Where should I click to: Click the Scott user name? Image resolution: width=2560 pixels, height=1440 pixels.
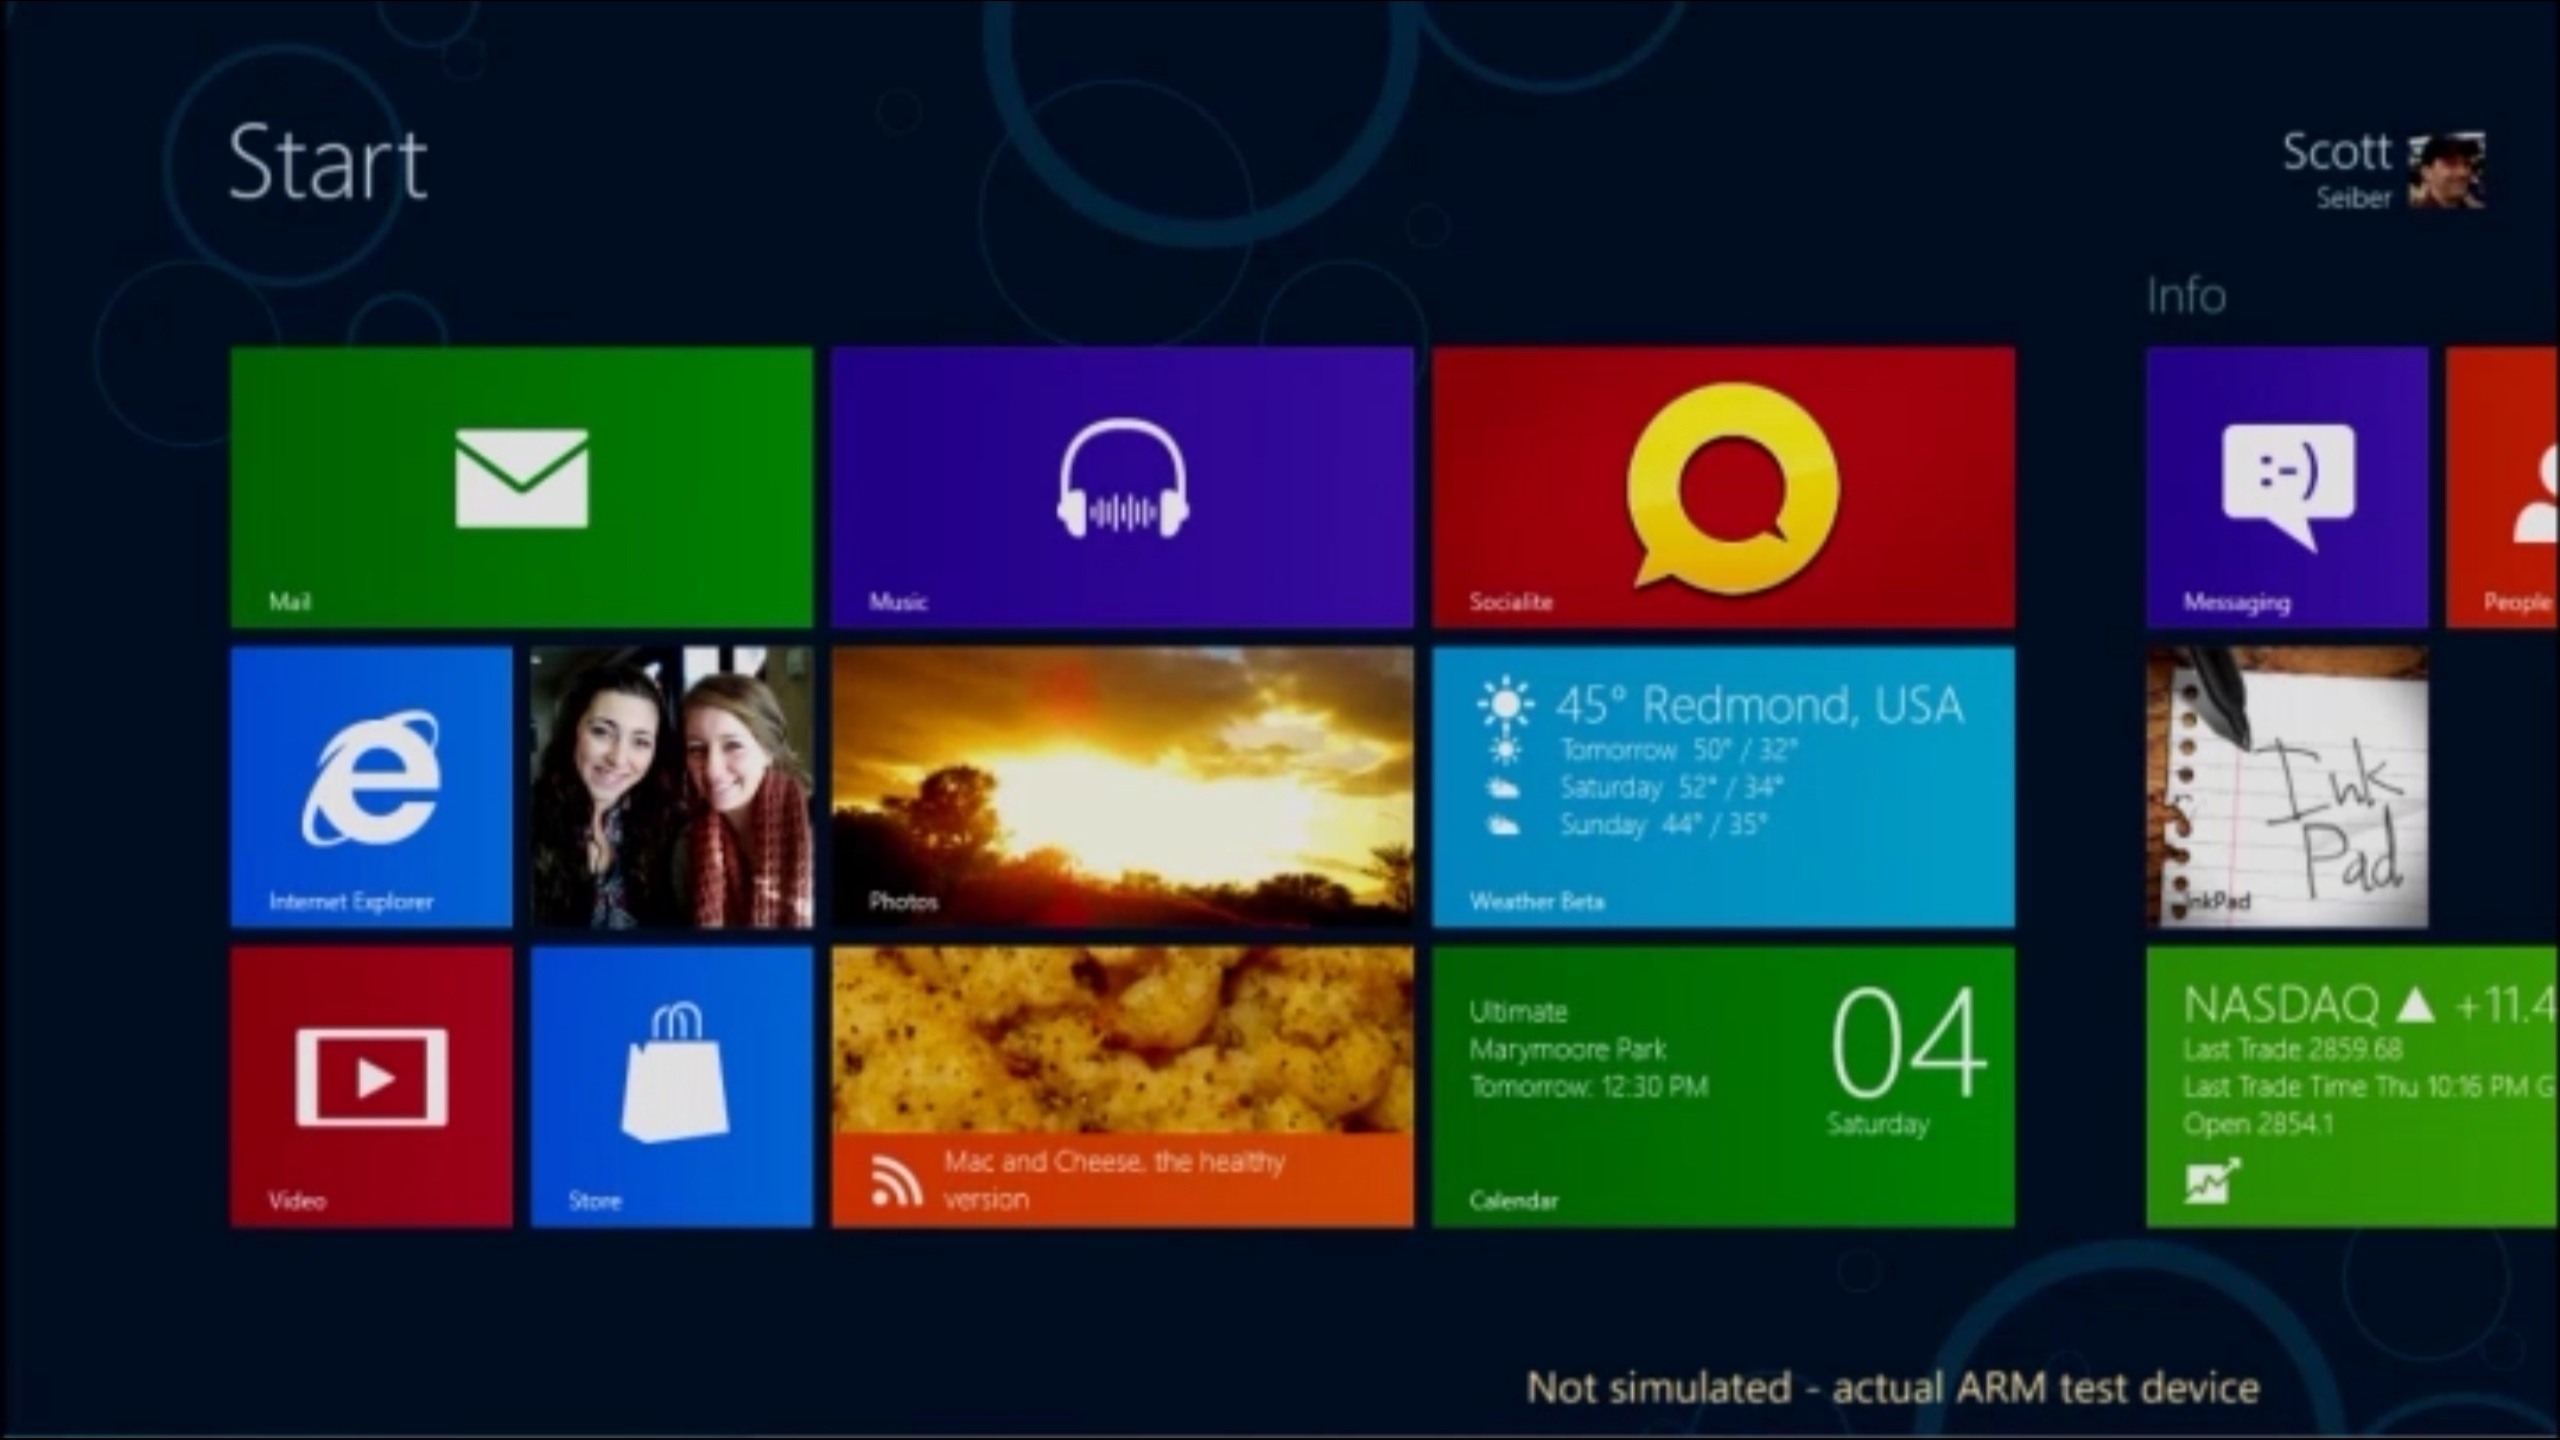pos(2336,153)
